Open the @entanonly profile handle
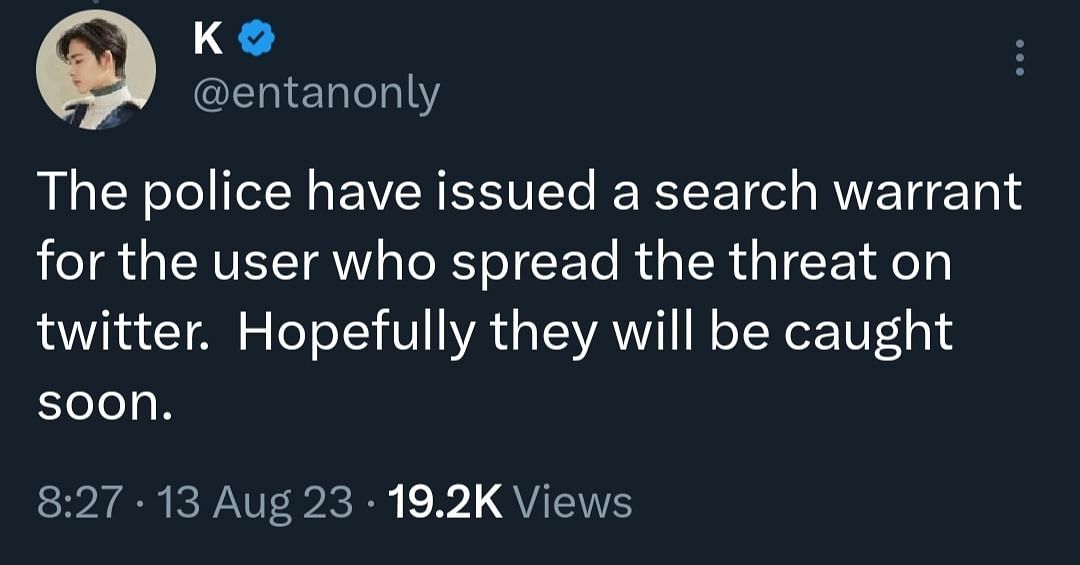 [x=316, y=94]
